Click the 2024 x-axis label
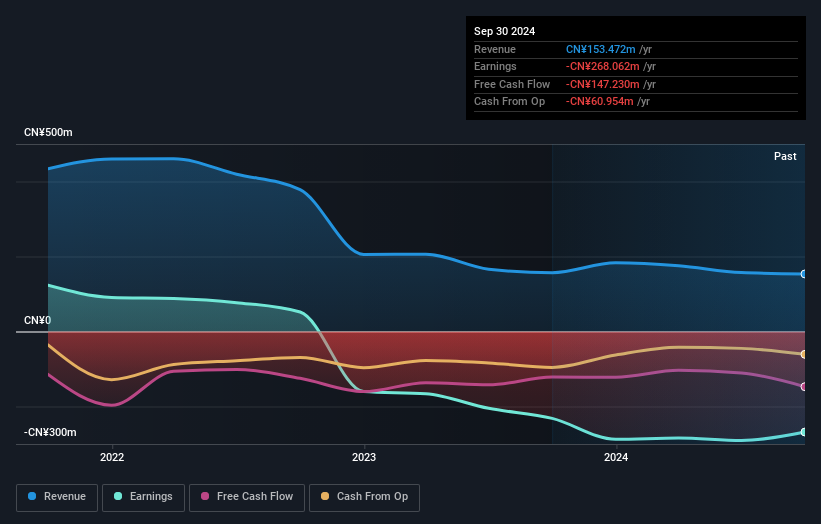The image size is (821, 524). pos(616,457)
